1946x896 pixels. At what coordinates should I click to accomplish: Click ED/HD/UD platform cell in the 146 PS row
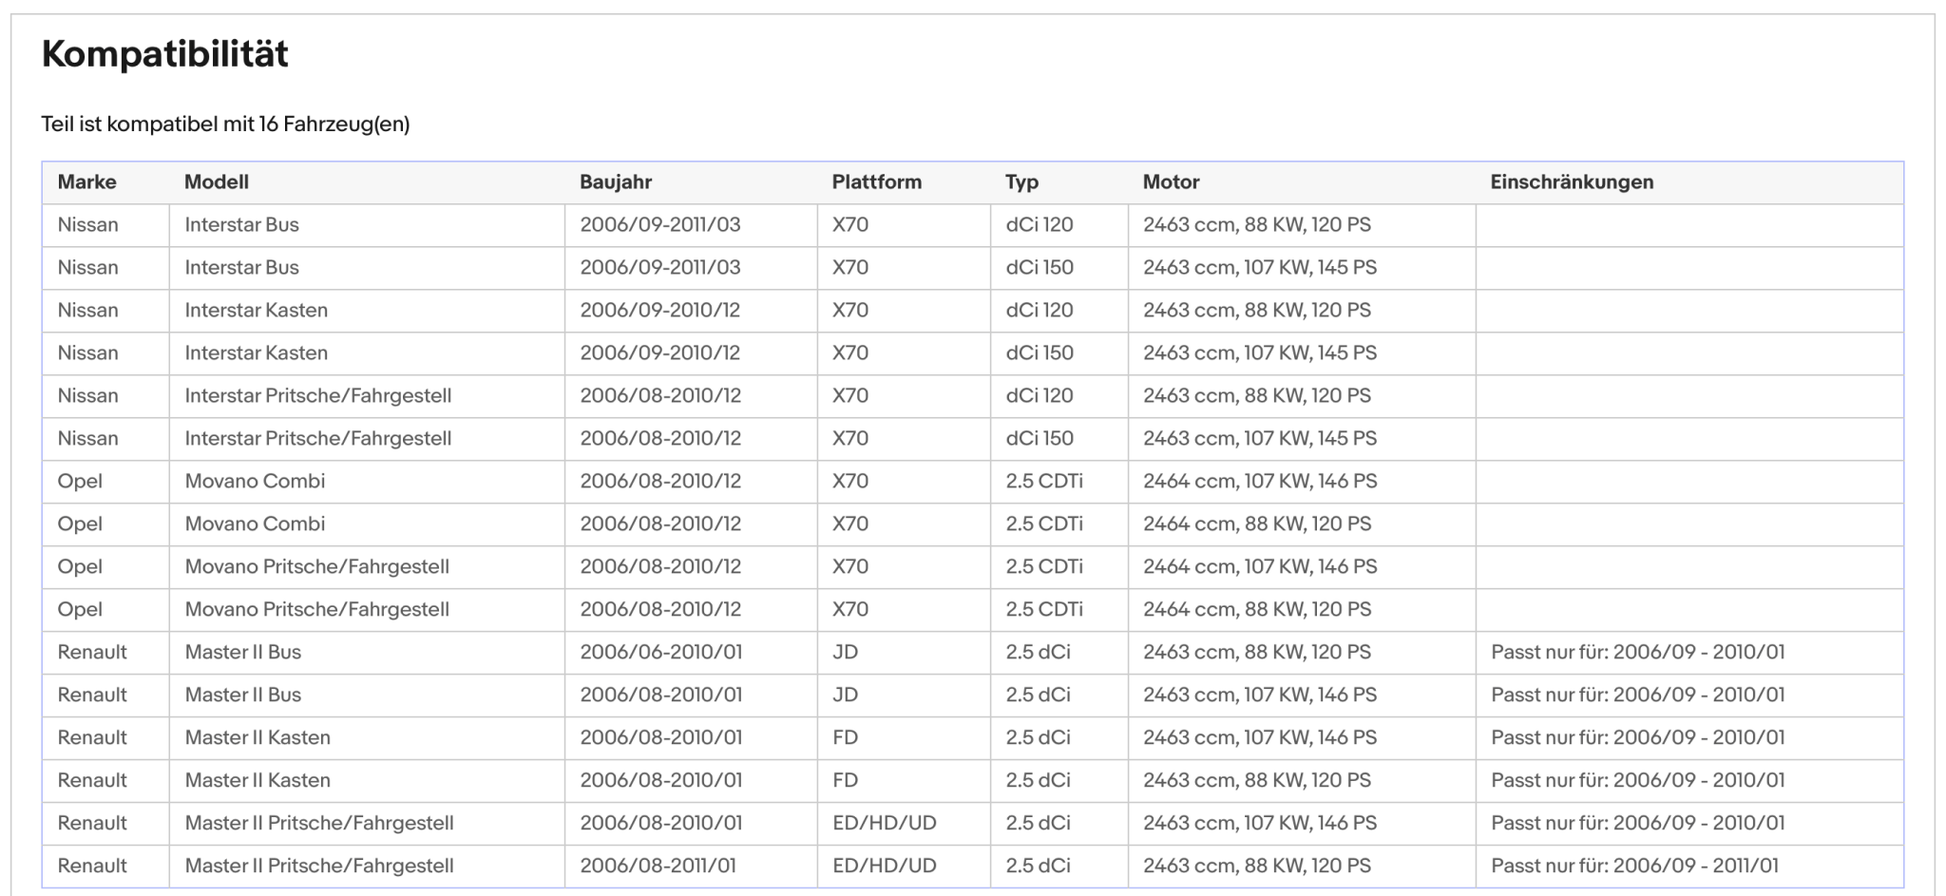coord(884,823)
